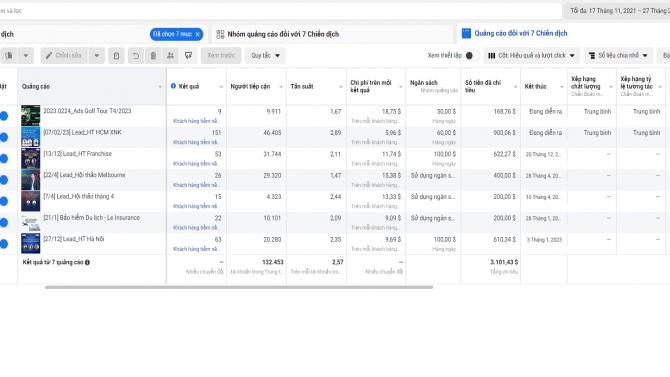Sort by Xếp hạng chất lượng column
Viewport: 670px width, 377px height.
click(x=592, y=86)
